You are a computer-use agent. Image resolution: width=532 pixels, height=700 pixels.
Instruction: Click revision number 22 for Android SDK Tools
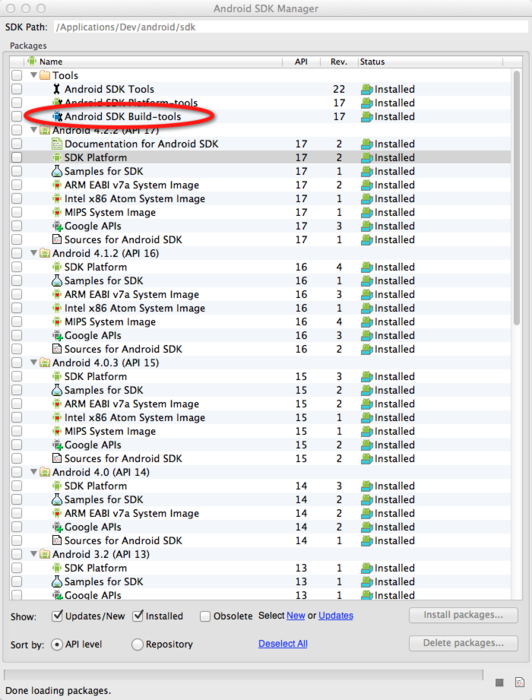tap(339, 89)
